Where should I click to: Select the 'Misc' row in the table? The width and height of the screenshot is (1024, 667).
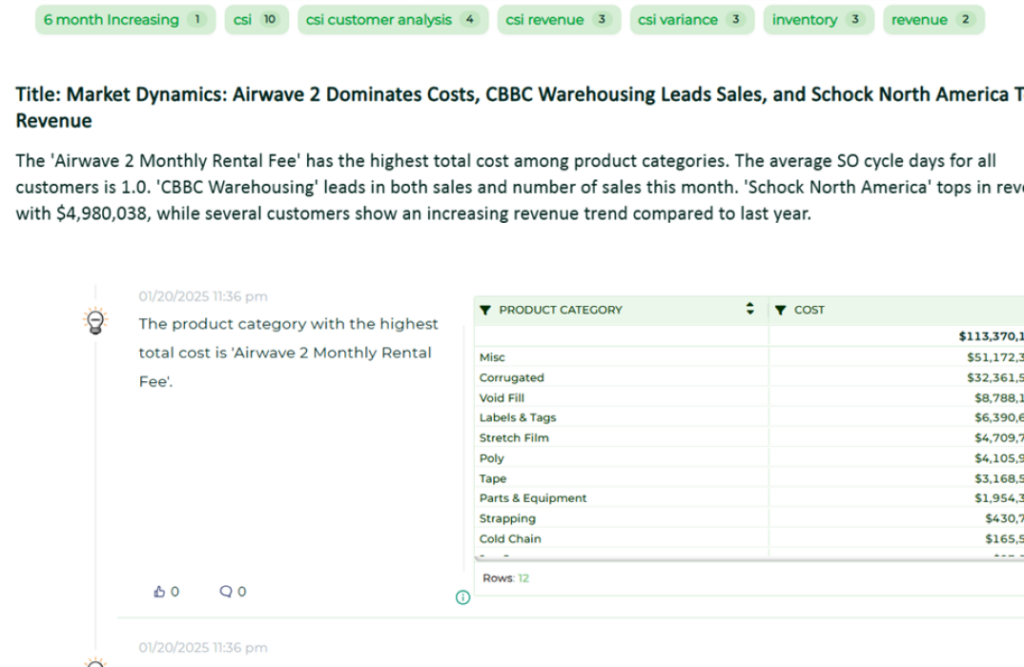point(749,357)
